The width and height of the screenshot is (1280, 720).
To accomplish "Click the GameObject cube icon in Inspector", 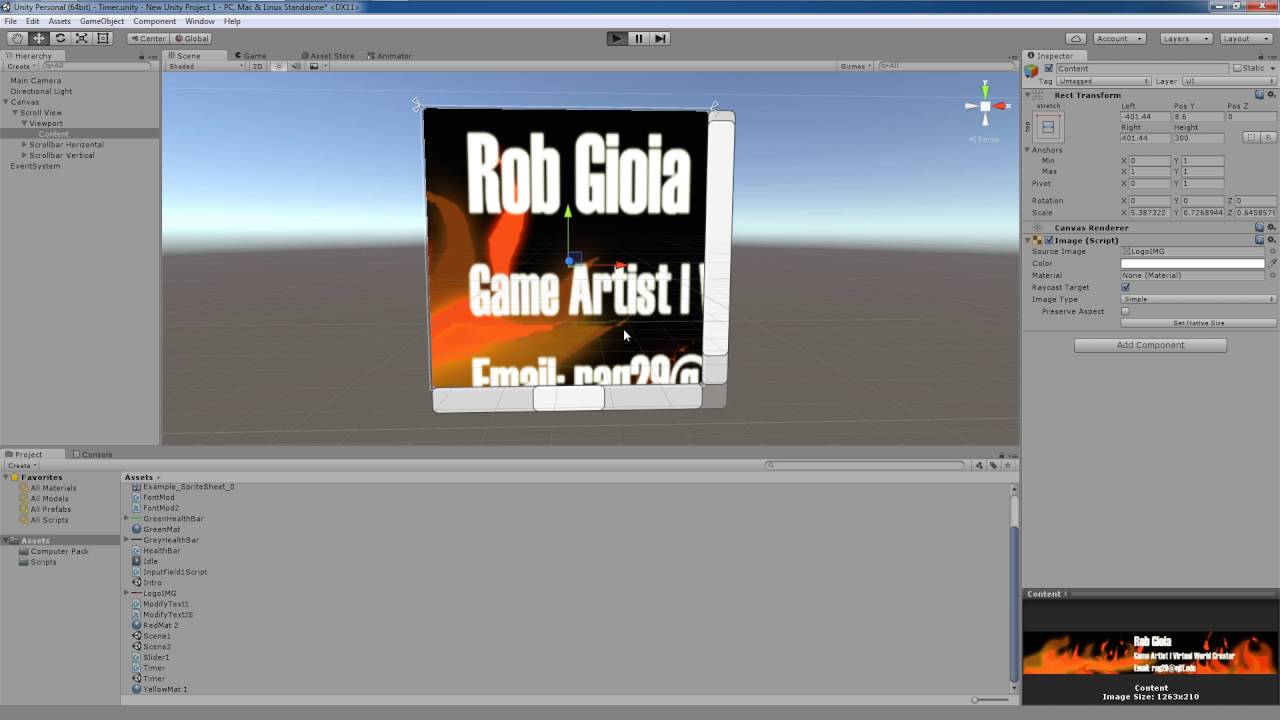I will tap(1032, 69).
